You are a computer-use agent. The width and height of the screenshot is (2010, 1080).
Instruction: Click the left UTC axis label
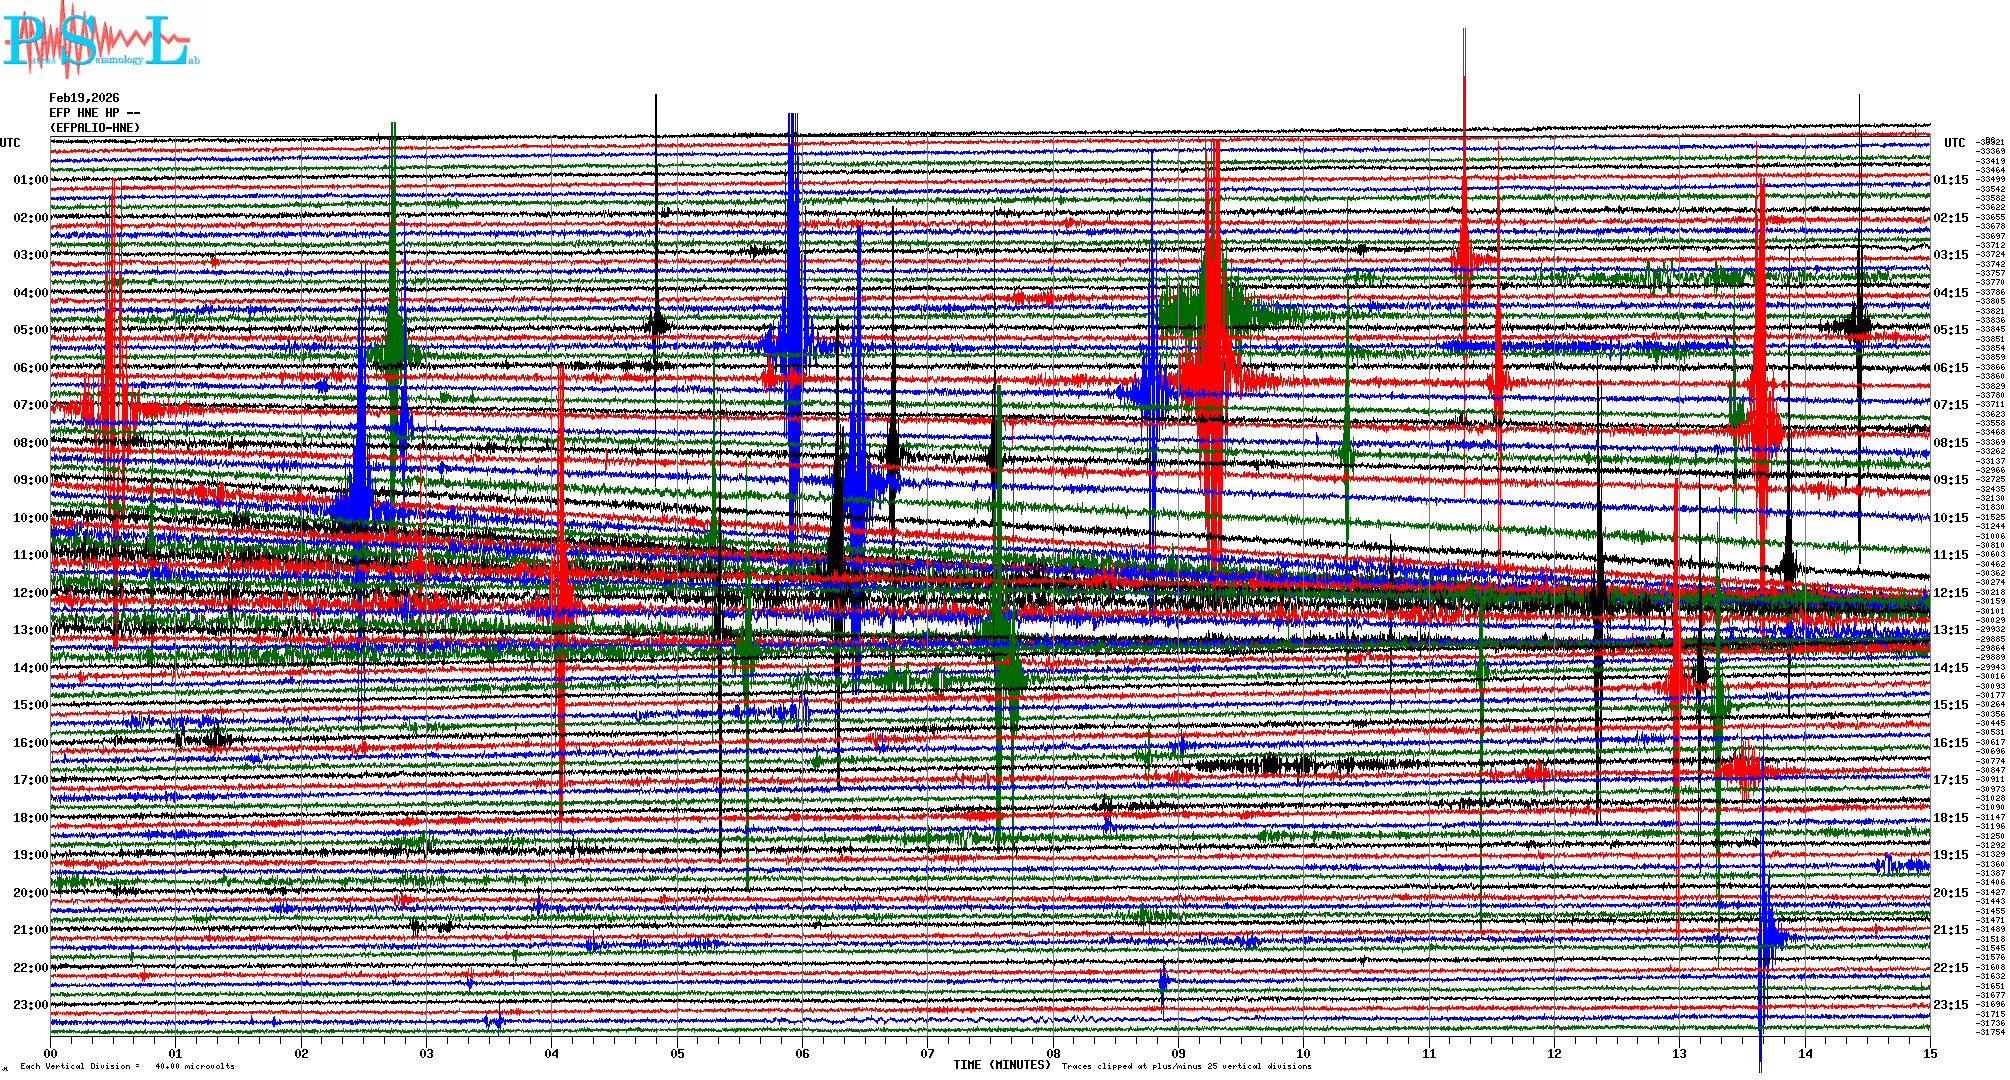[x=10, y=143]
